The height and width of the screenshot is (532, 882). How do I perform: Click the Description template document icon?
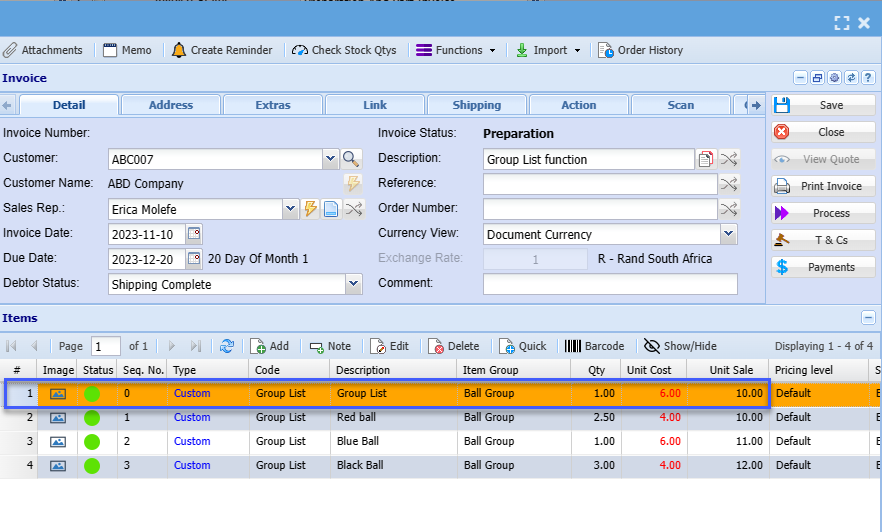click(x=706, y=159)
